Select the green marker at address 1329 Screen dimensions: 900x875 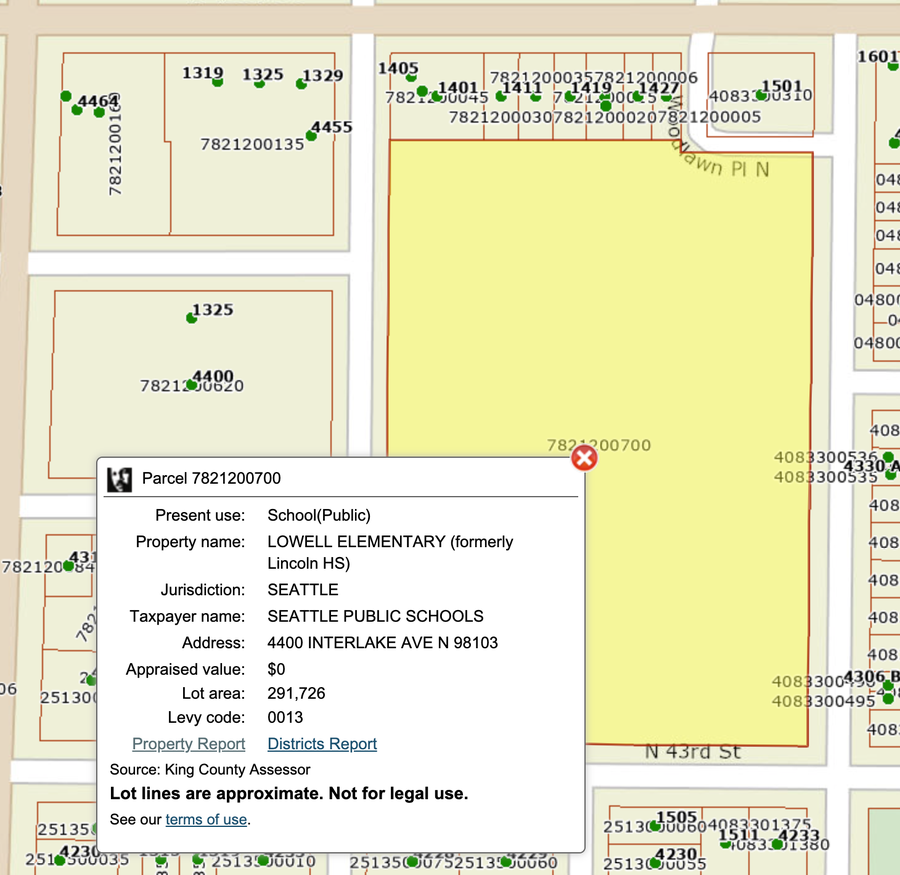pos(301,84)
